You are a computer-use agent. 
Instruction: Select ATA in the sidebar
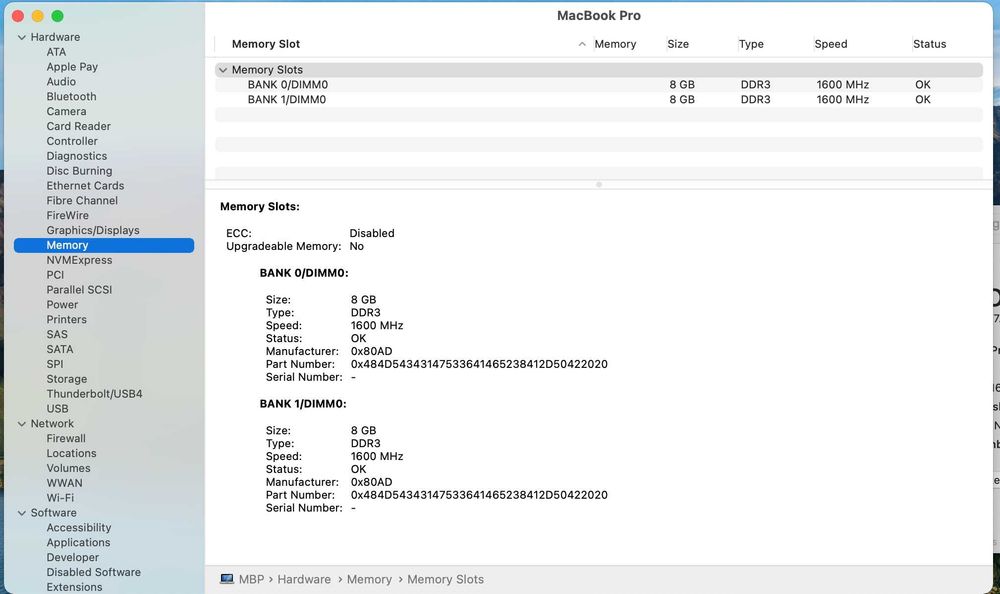(x=56, y=52)
